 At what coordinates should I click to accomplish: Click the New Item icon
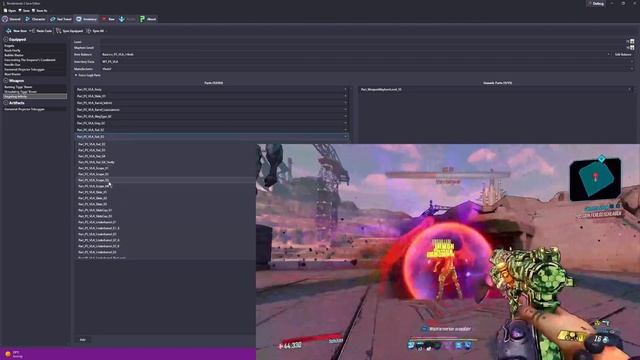9,31
